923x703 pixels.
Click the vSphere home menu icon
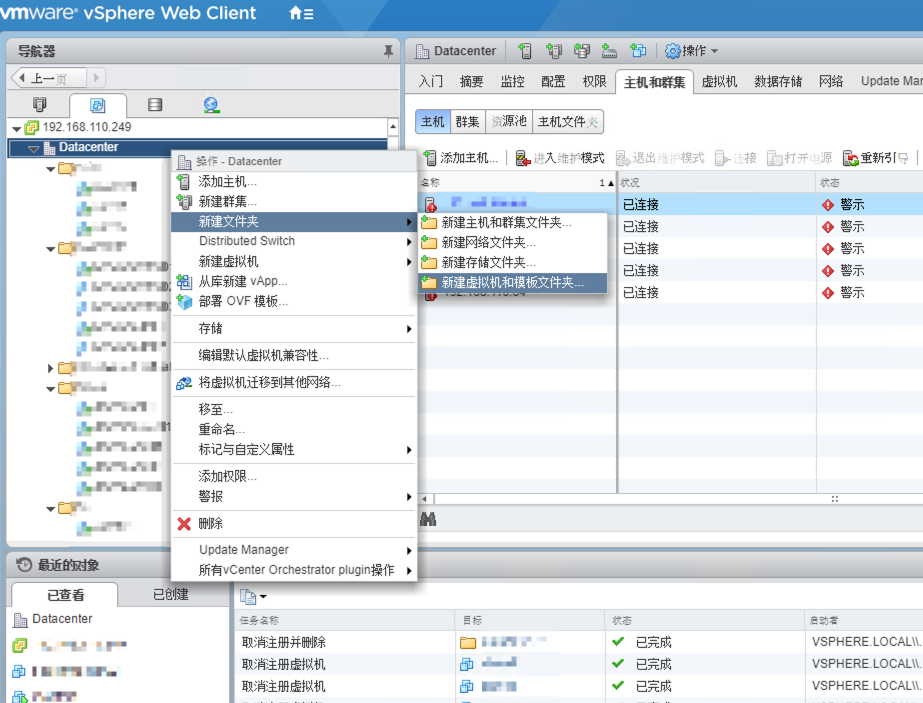click(x=300, y=14)
